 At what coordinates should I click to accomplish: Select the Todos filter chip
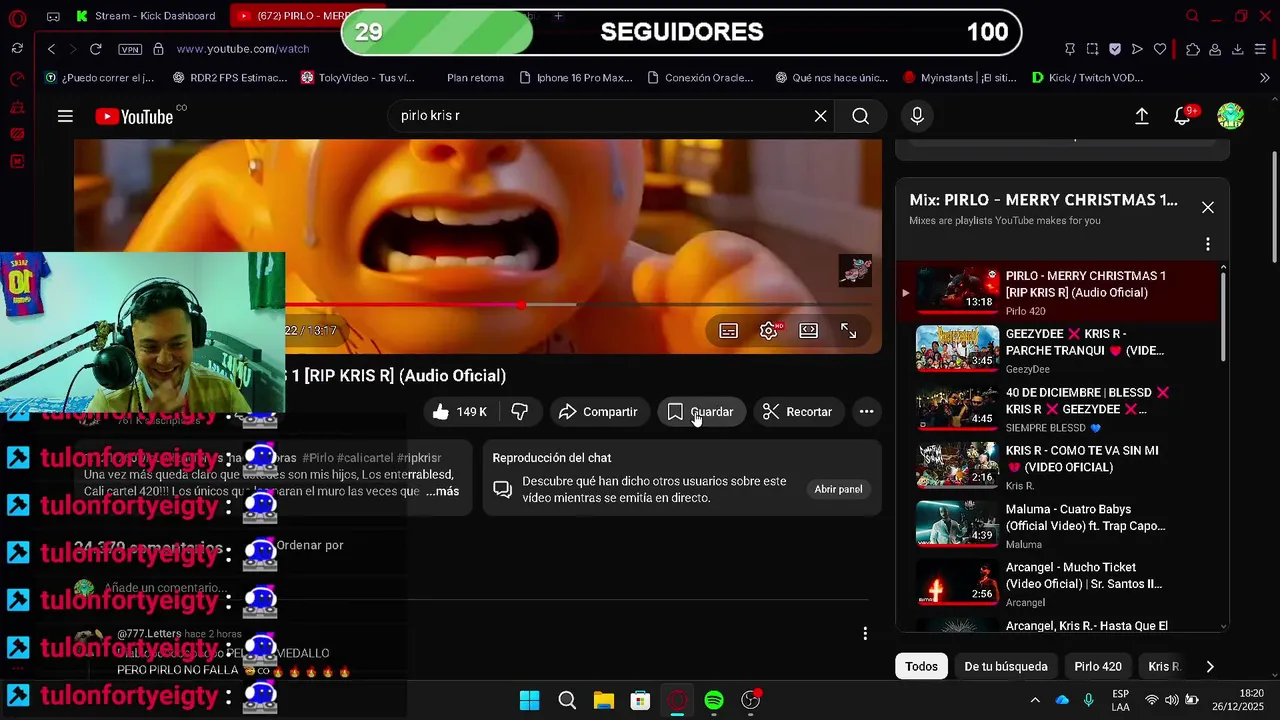[x=921, y=666]
